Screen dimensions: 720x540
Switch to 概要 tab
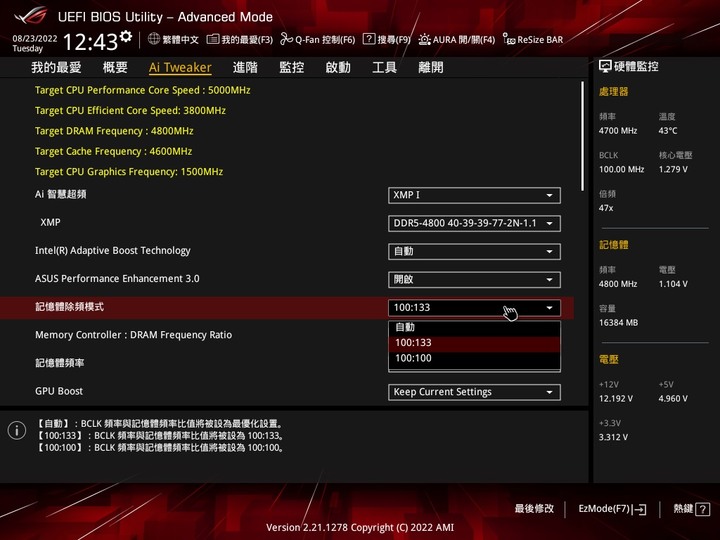pyautogui.click(x=115, y=68)
